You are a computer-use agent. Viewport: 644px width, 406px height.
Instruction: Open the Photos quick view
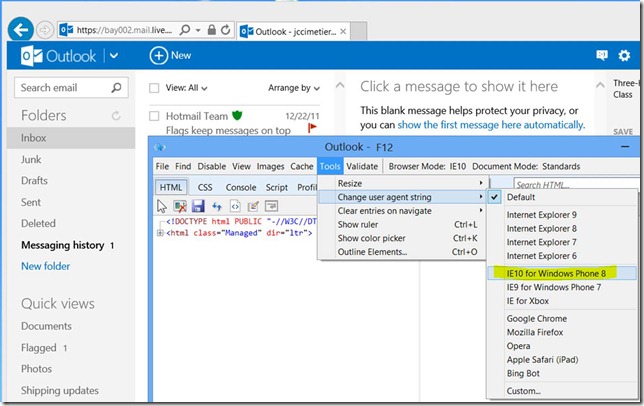37,369
